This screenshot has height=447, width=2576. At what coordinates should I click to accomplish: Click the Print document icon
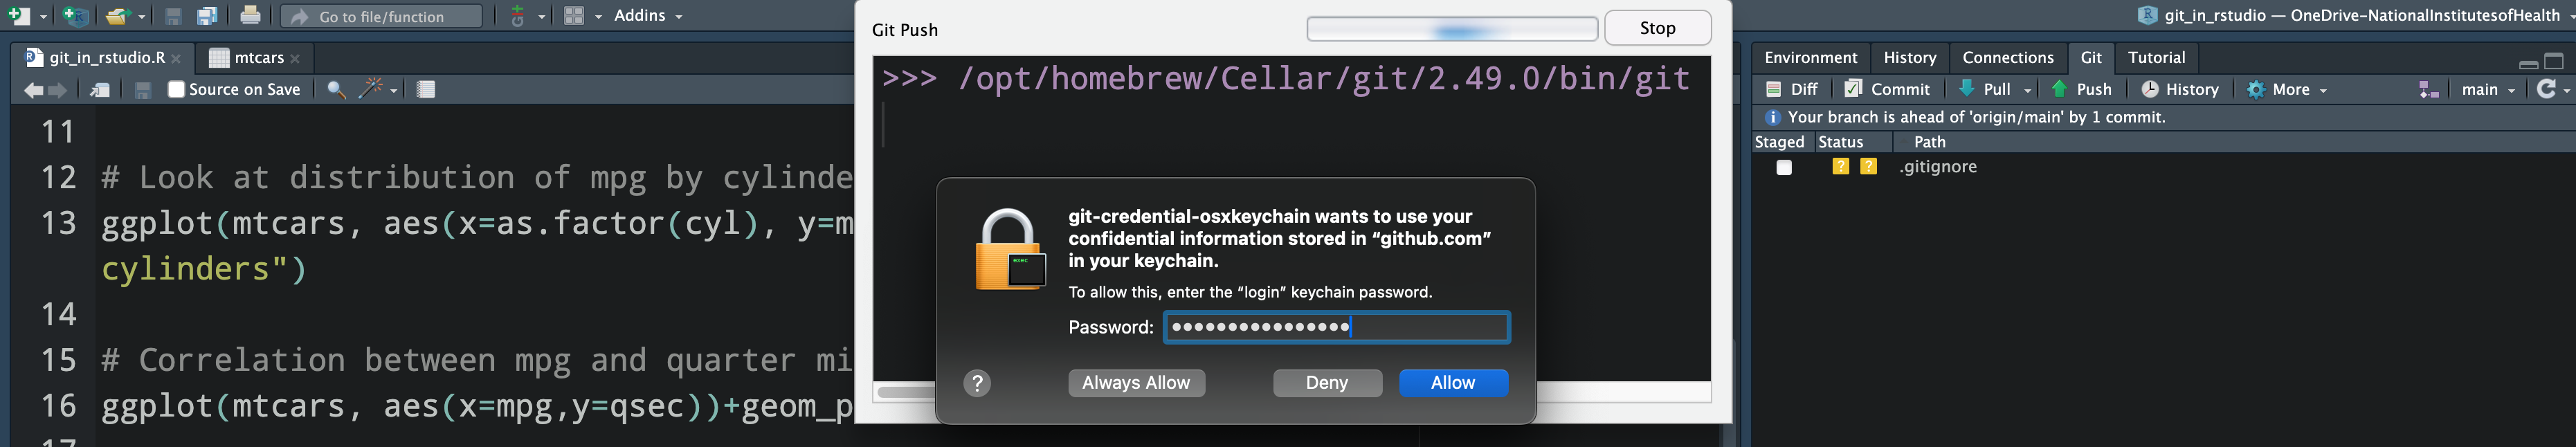[x=250, y=16]
